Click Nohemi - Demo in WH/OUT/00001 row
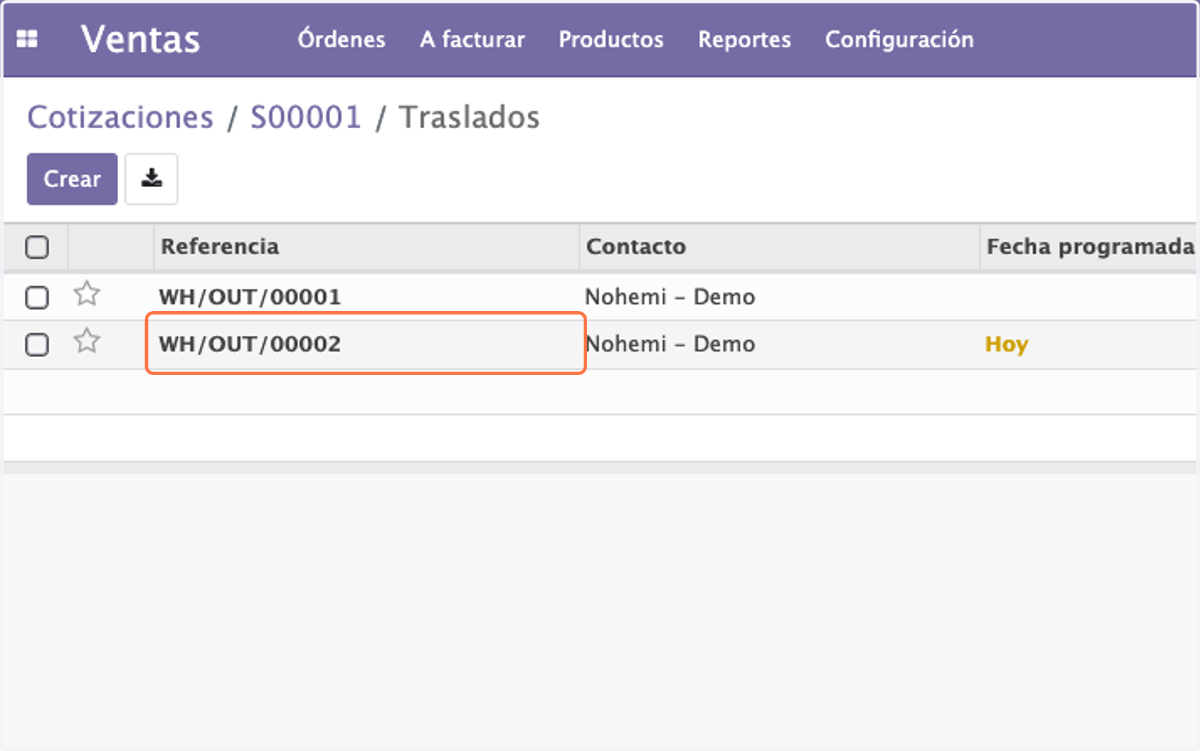 point(670,297)
